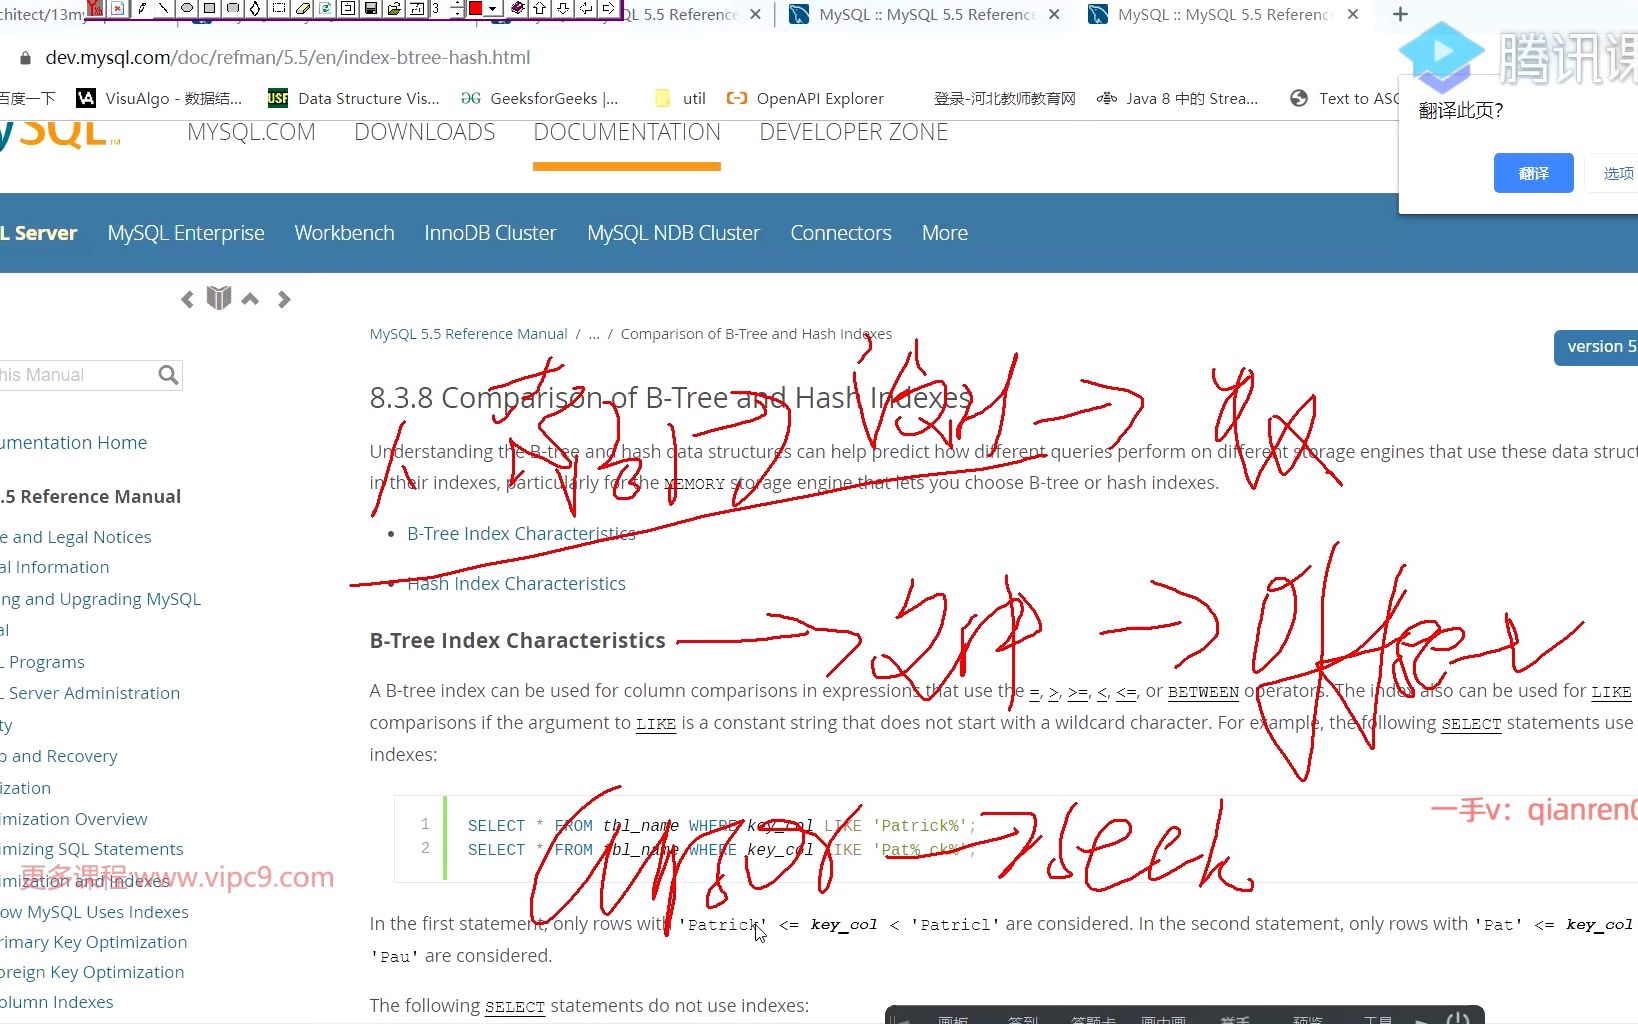Click the left arrow annotation icon
1638x1024 pixels.
point(586,8)
